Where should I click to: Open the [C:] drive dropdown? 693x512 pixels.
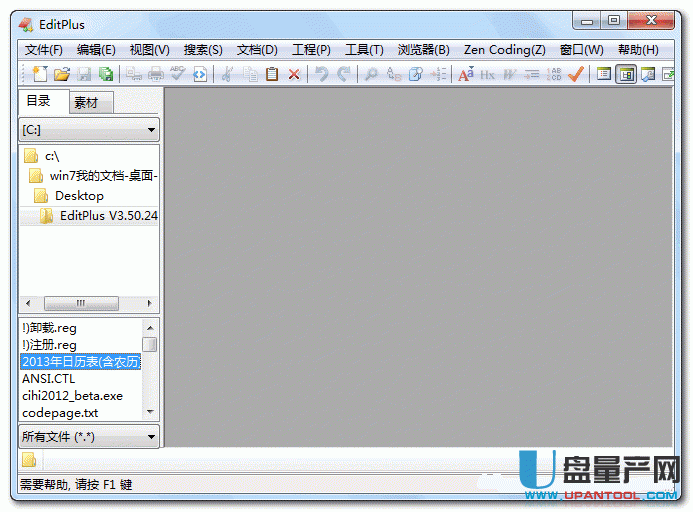point(89,130)
